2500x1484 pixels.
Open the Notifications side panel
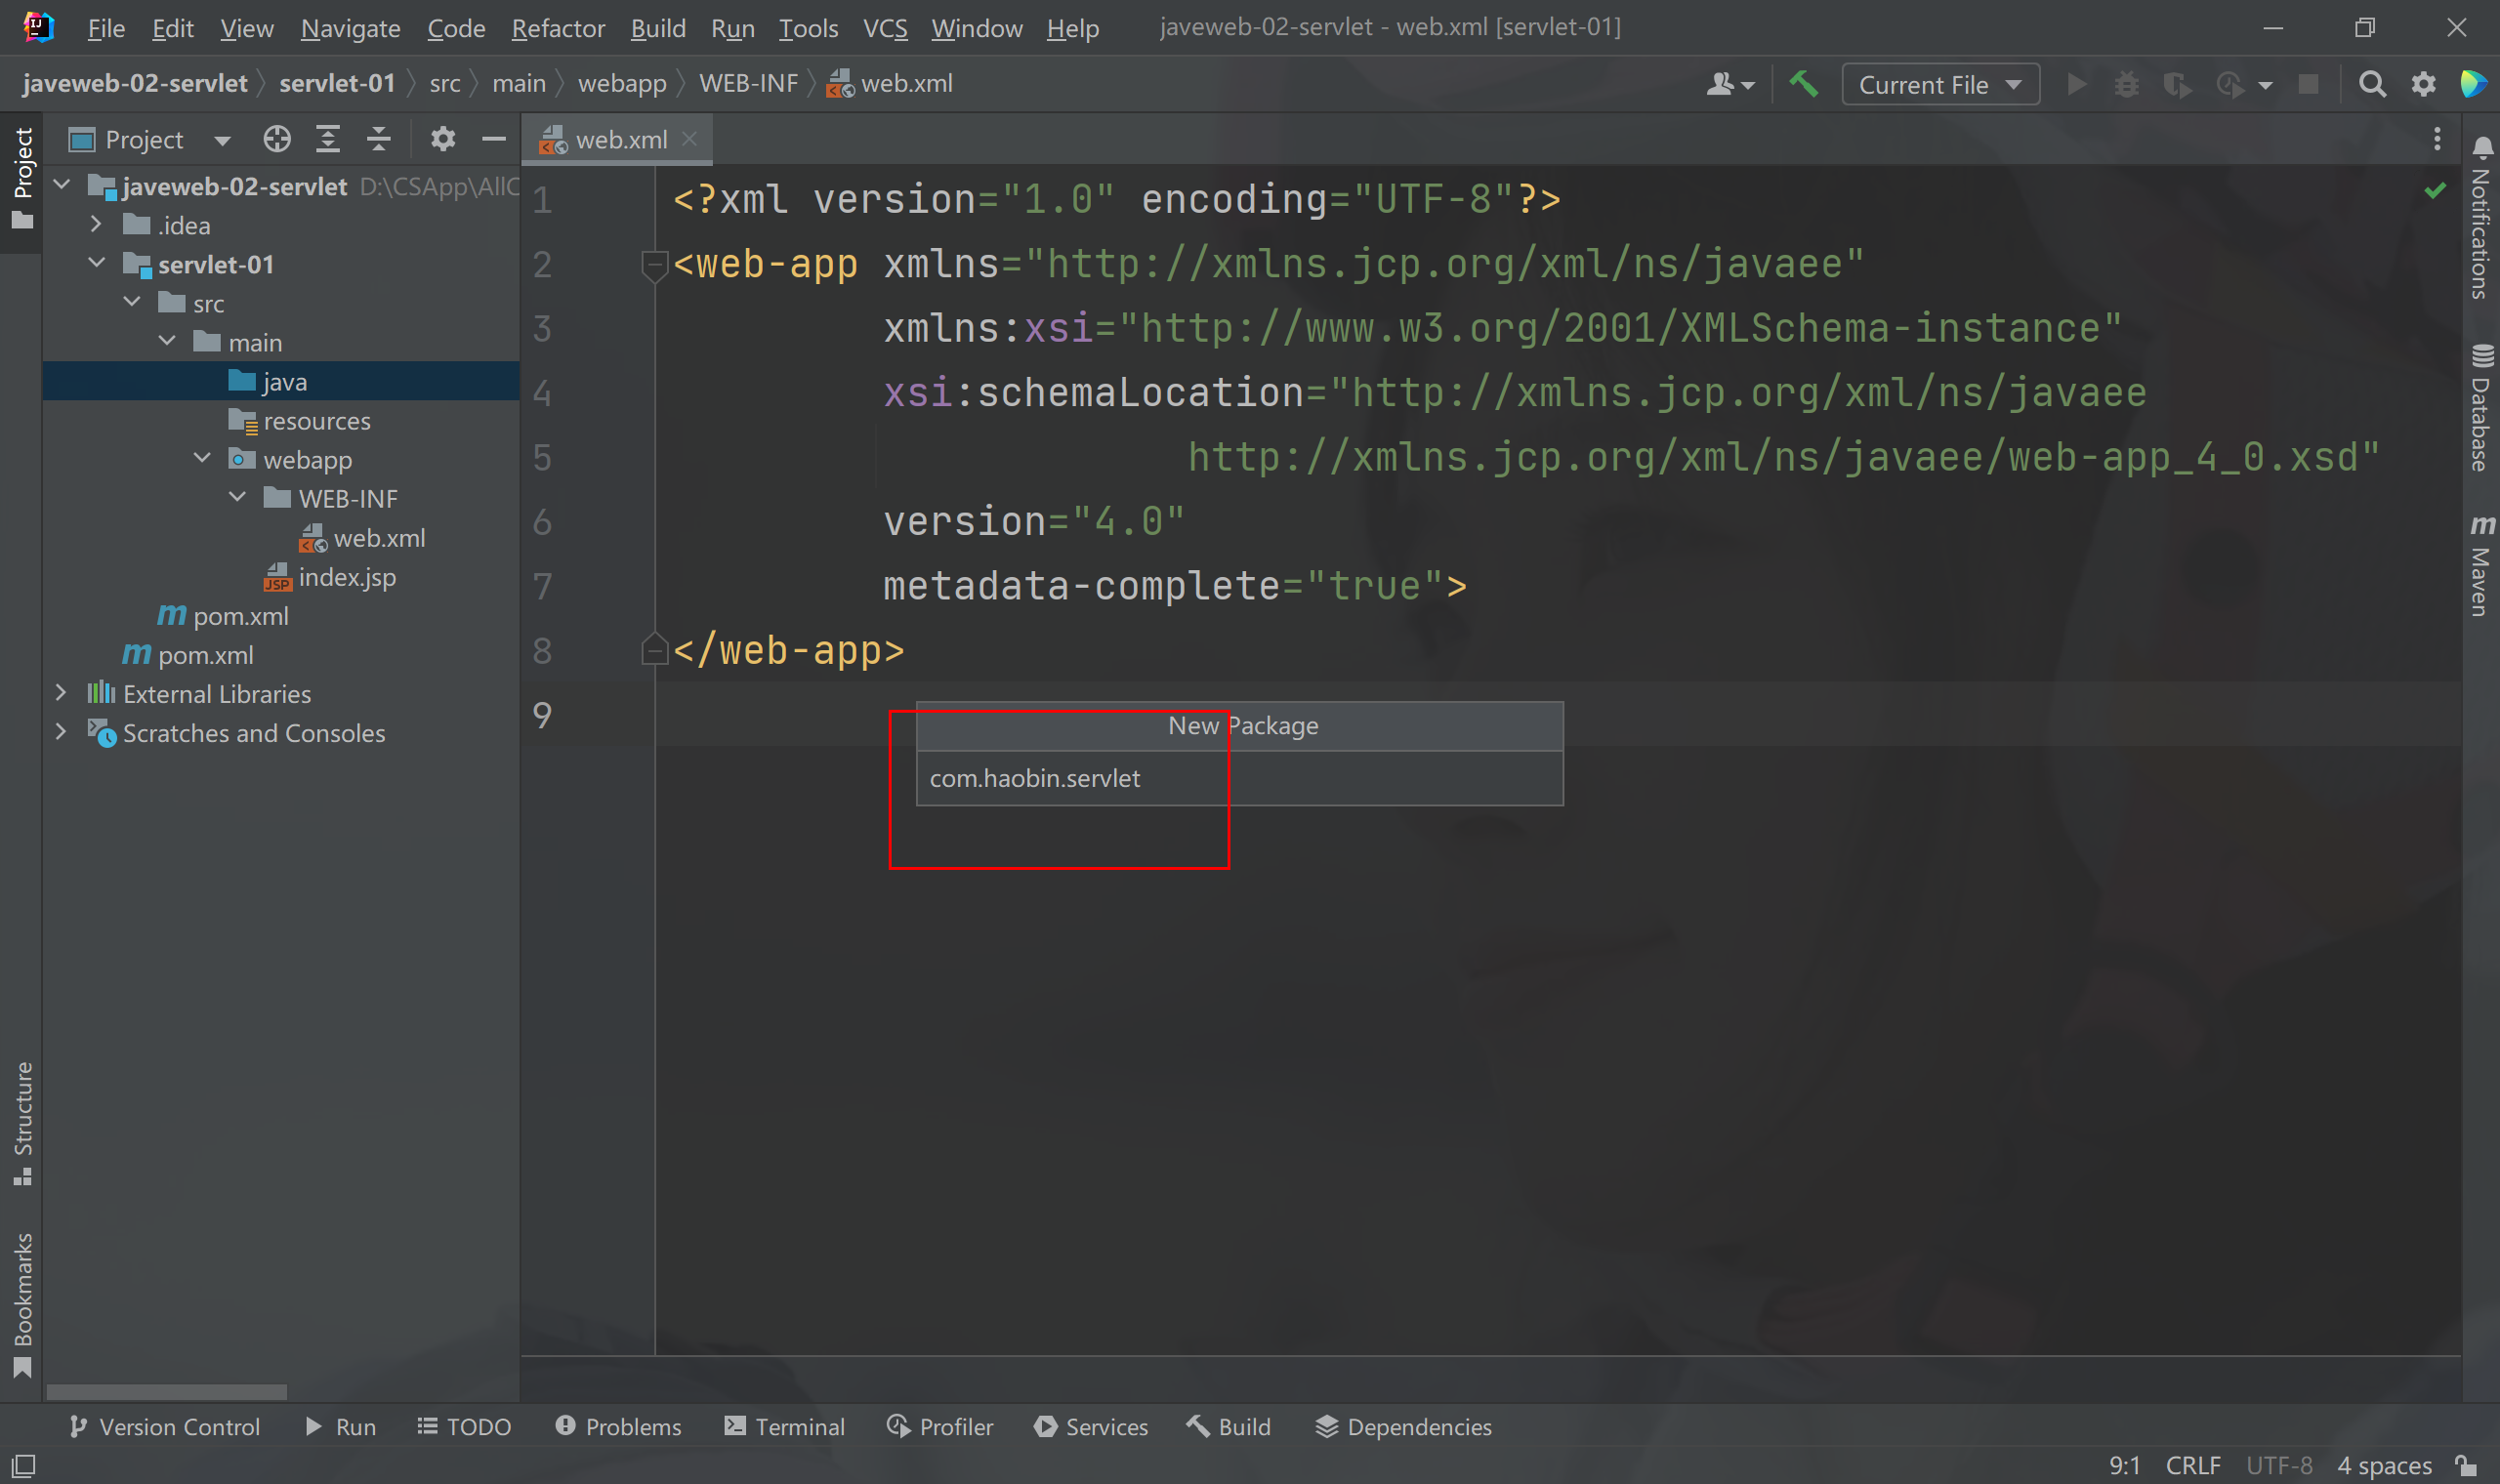point(2481,218)
